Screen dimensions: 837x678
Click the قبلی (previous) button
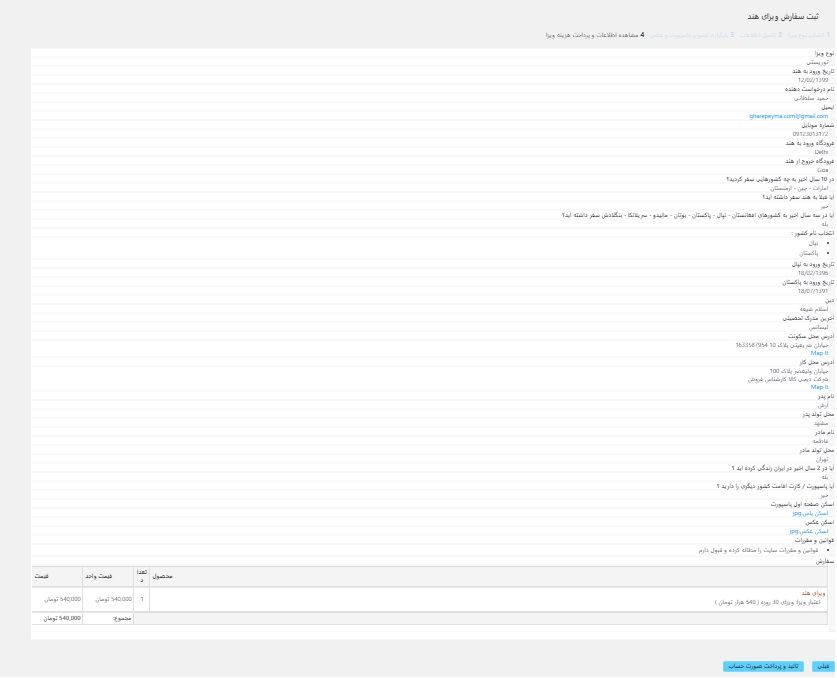823,666
